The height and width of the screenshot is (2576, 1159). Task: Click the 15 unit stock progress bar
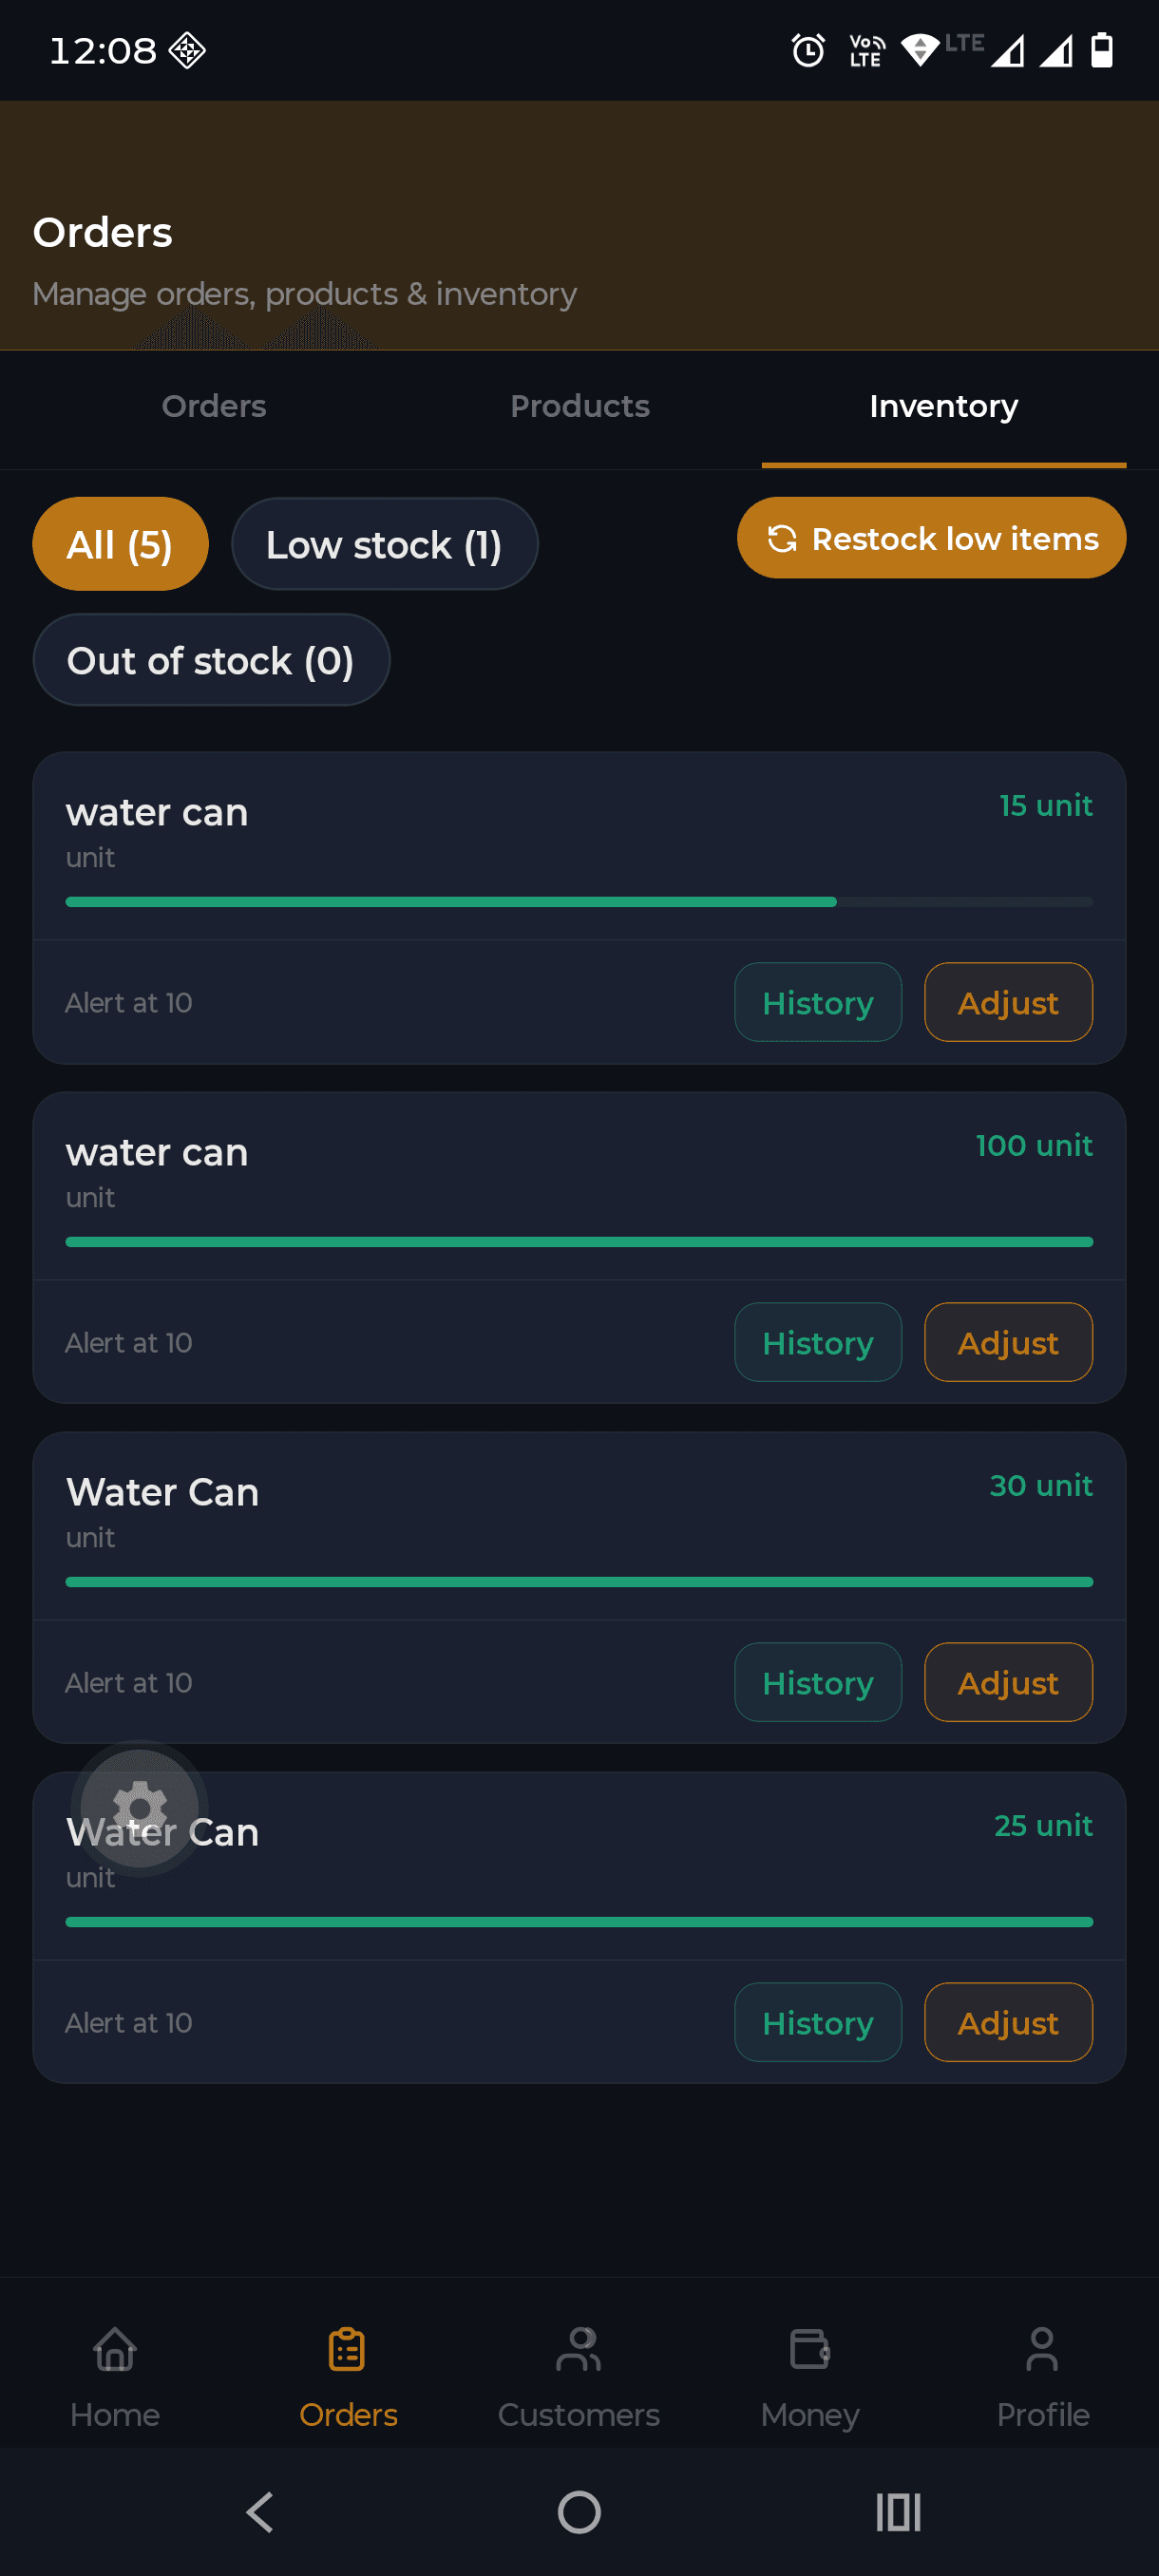[x=579, y=902]
